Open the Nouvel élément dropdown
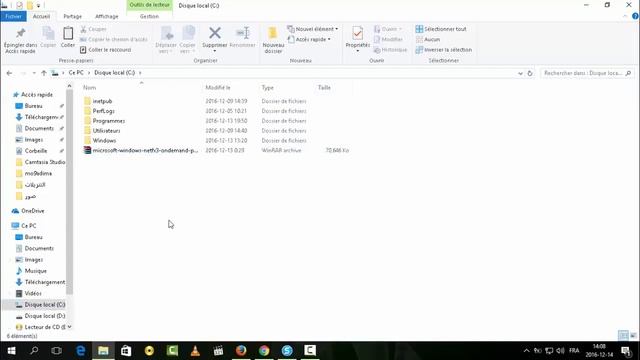This screenshot has height=360, width=640. pyautogui.click(x=313, y=29)
